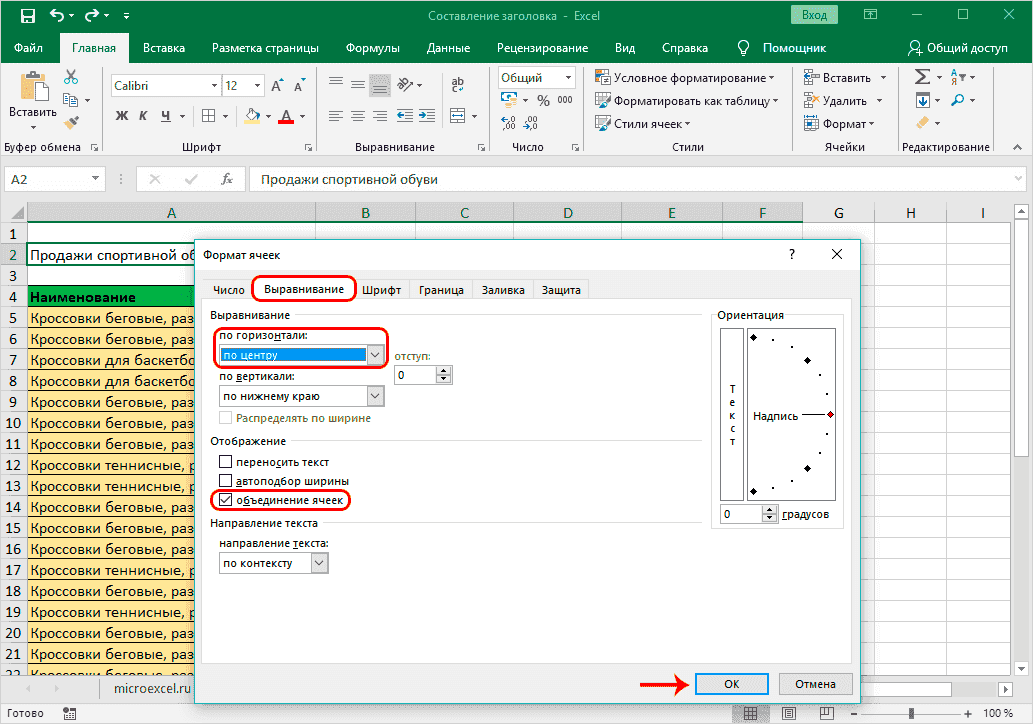The image size is (1033, 724).
Task: Click the insert function fx icon
Action: pyautogui.click(x=227, y=180)
